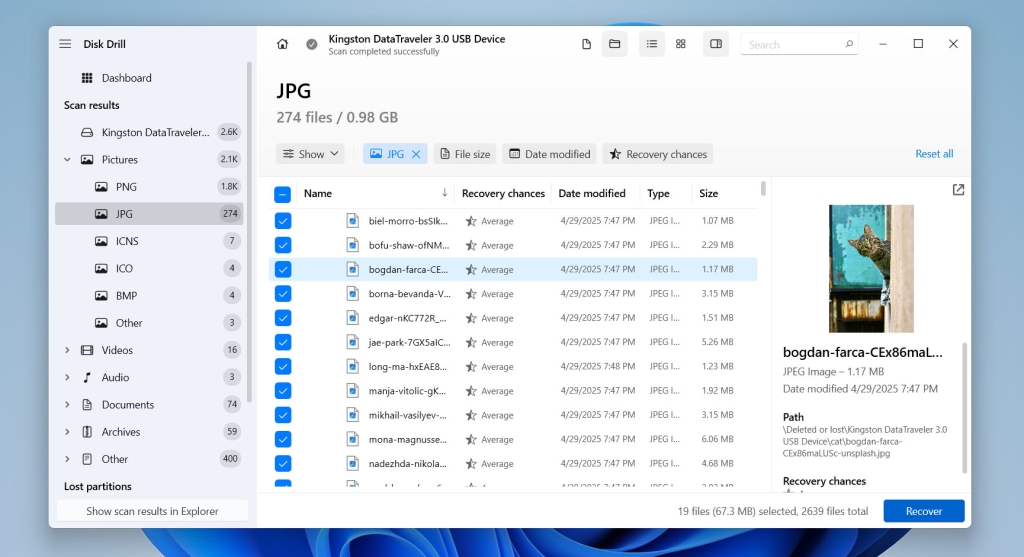Click the sidebar vertical scrollbar

tap(249, 232)
